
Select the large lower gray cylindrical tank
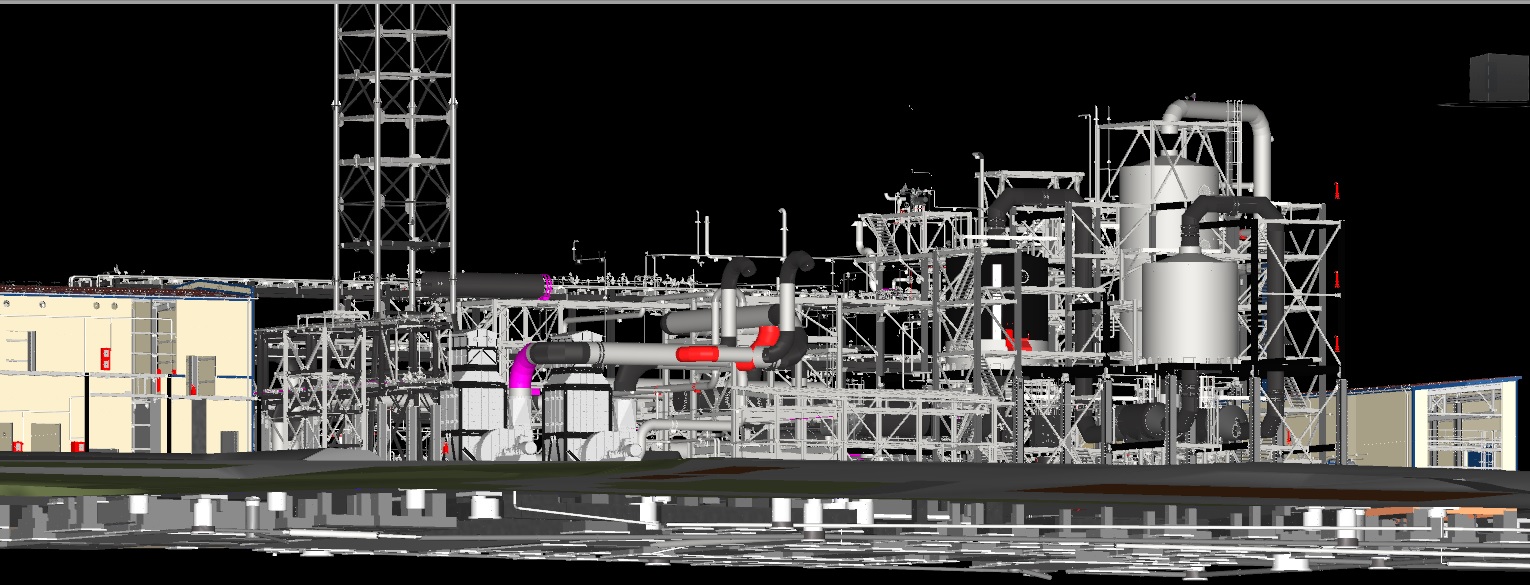point(1187,310)
